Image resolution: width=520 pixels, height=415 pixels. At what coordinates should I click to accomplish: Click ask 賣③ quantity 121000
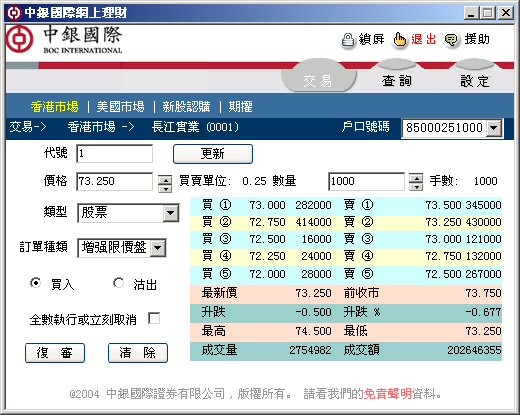click(483, 239)
